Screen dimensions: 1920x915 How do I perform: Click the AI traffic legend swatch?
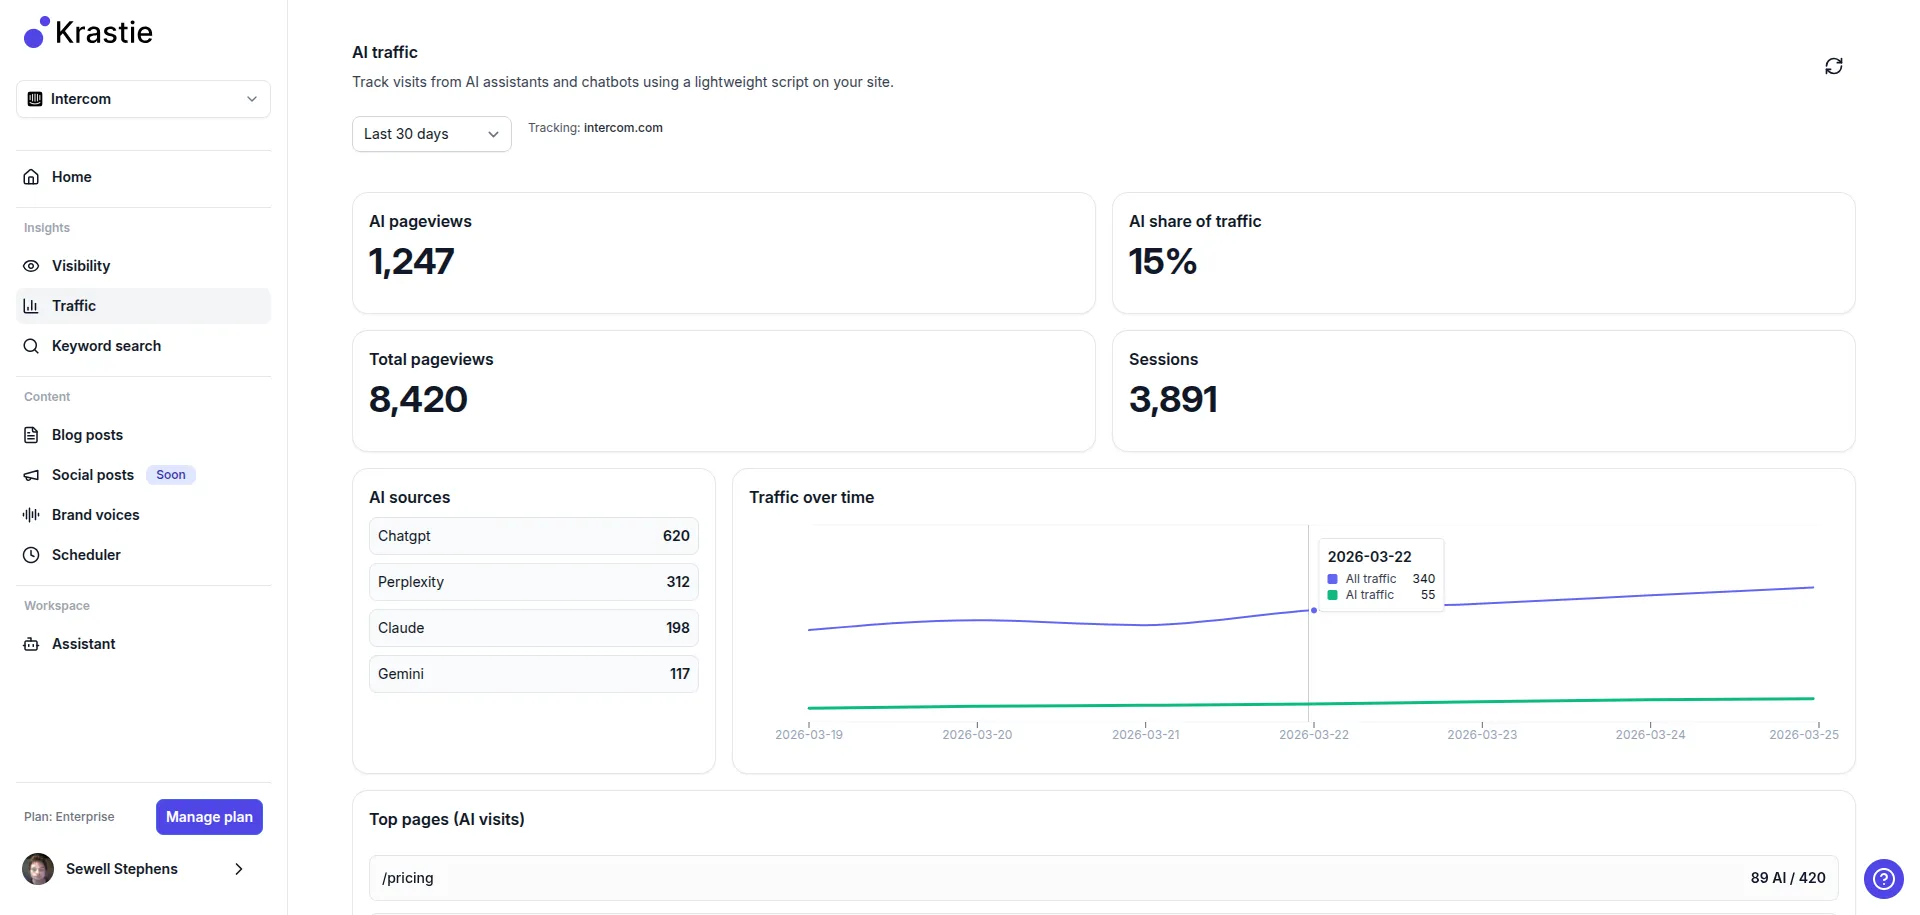click(1332, 595)
